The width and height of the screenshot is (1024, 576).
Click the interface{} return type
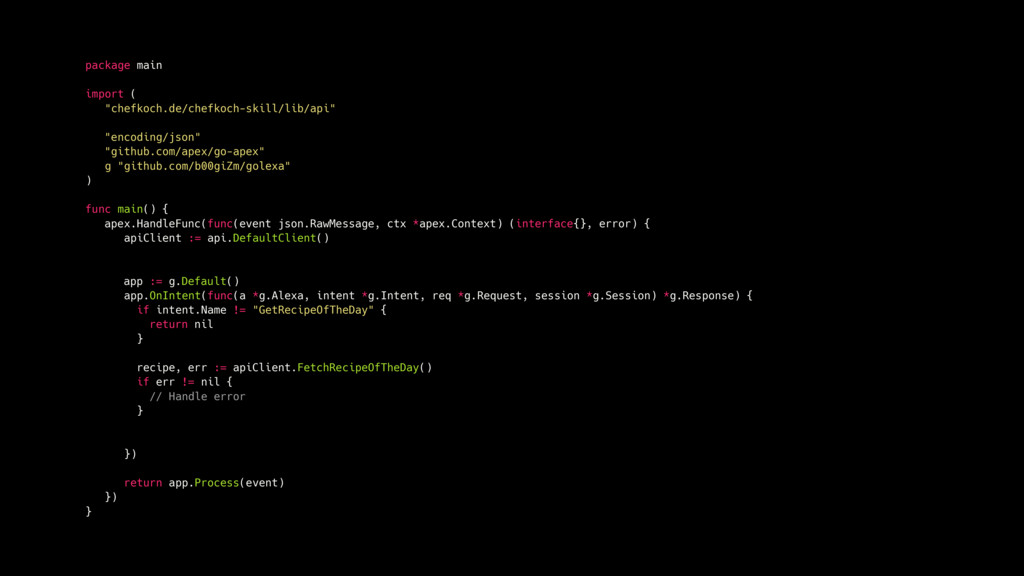coord(551,223)
